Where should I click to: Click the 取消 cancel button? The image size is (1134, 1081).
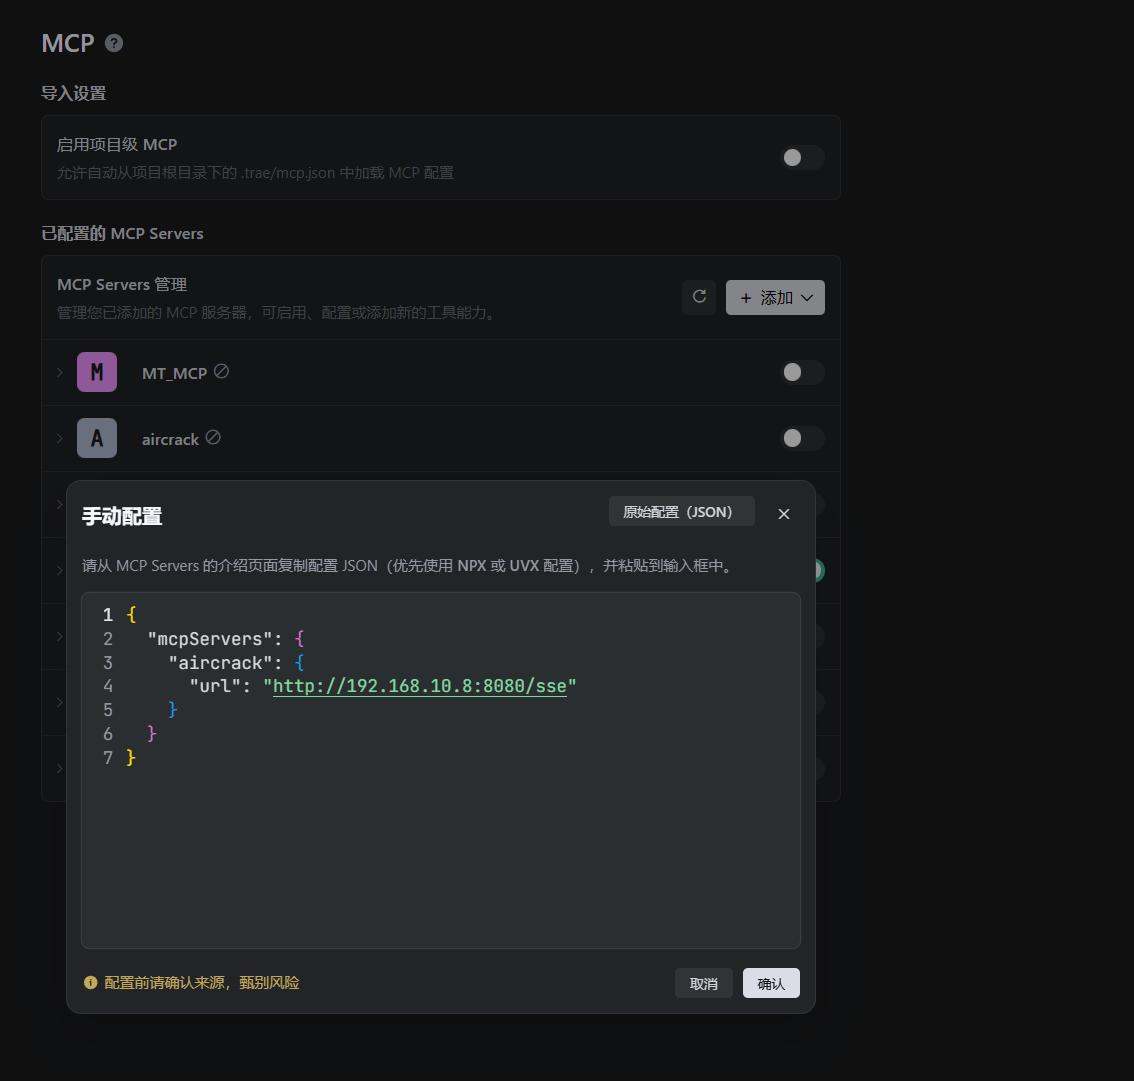[704, 983]
